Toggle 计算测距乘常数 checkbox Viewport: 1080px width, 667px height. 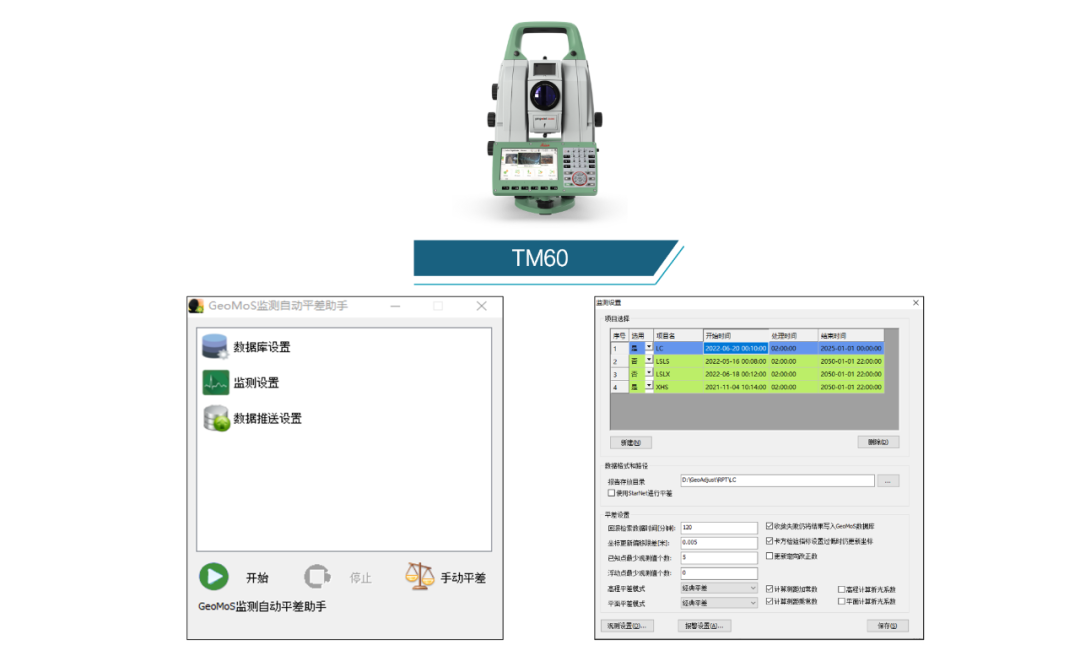[769, 602]
